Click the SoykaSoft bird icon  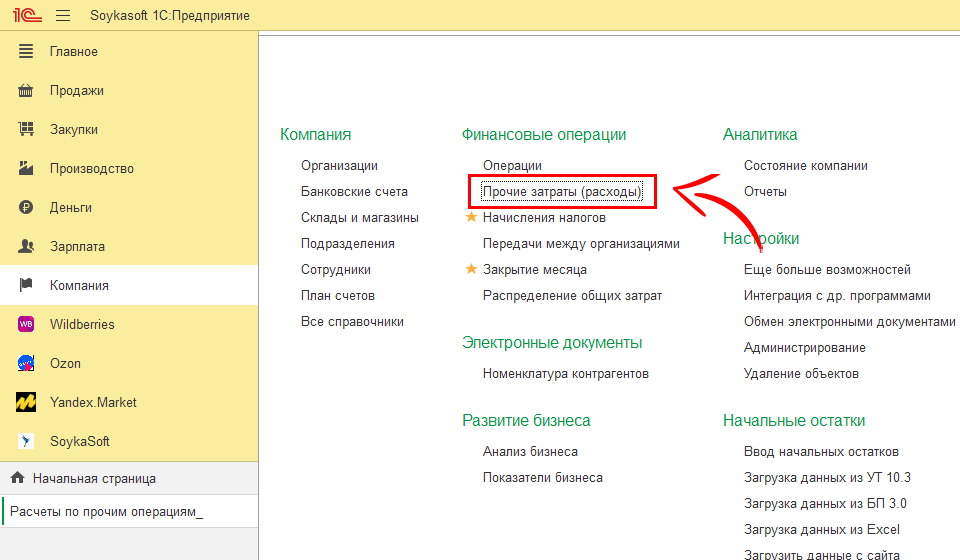[27, 441]
